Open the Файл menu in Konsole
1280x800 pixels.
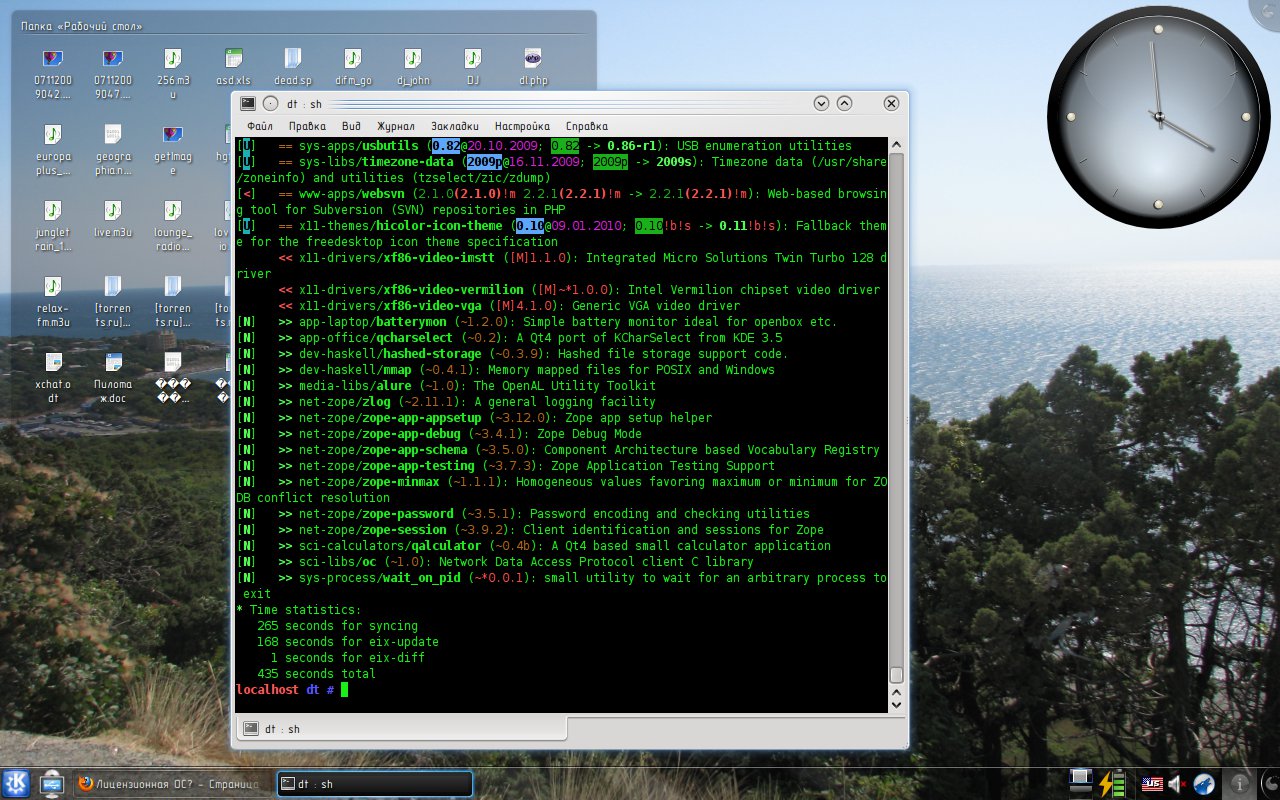pyautogui.click(x=260, y=127)
